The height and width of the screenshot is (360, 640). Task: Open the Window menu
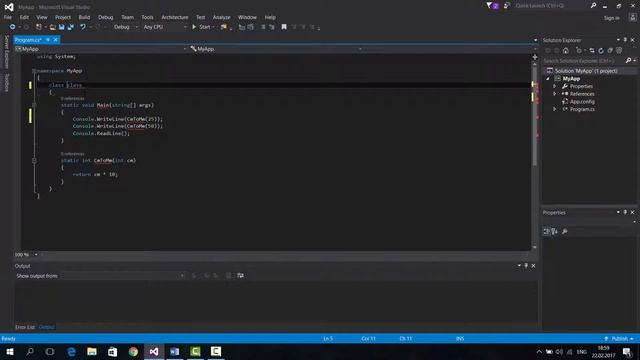pos(247,17)
